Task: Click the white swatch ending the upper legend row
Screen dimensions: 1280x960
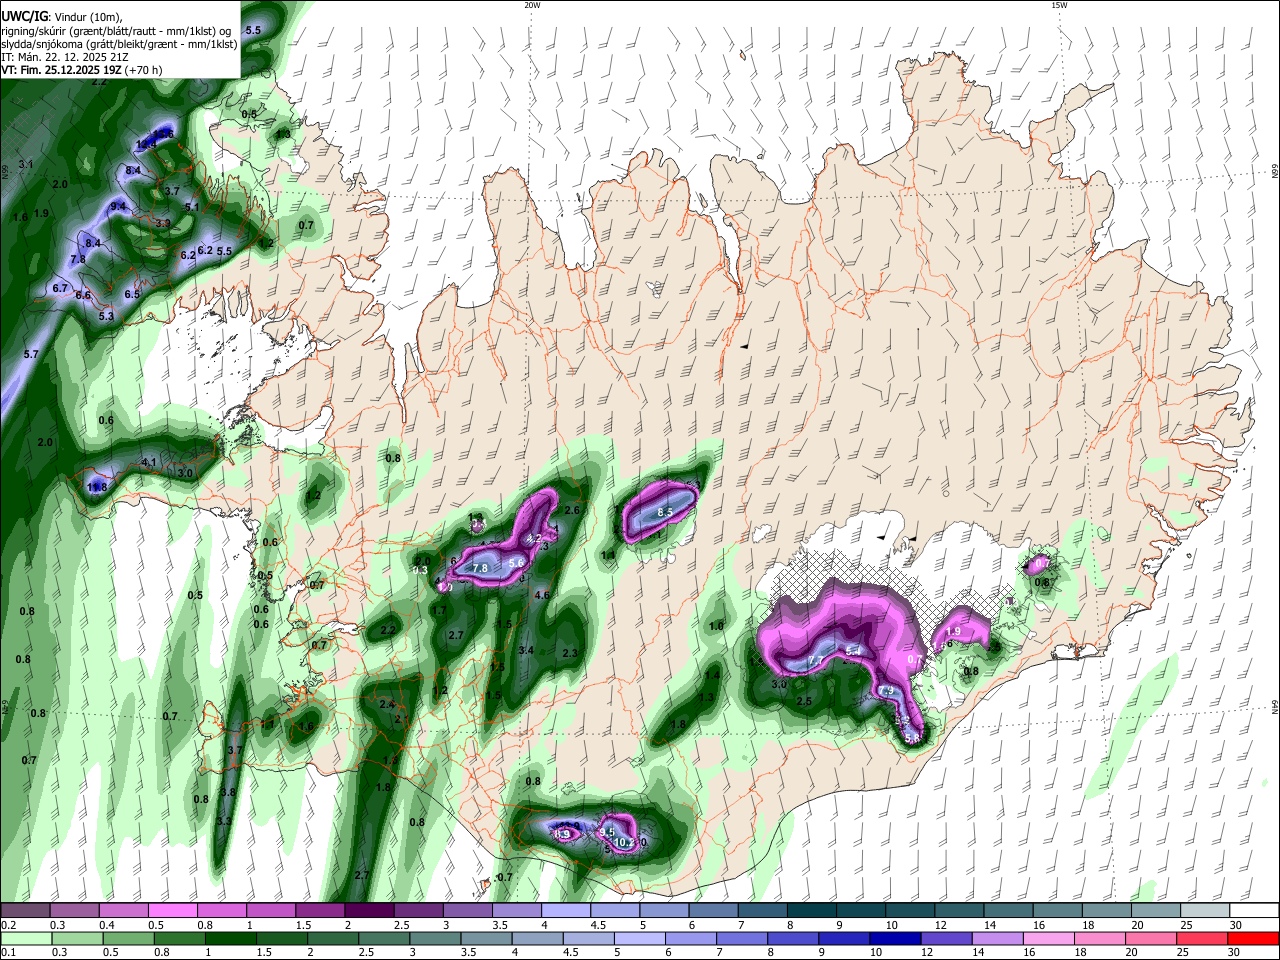Action: pyautogui.click(x=1253, y=911)
